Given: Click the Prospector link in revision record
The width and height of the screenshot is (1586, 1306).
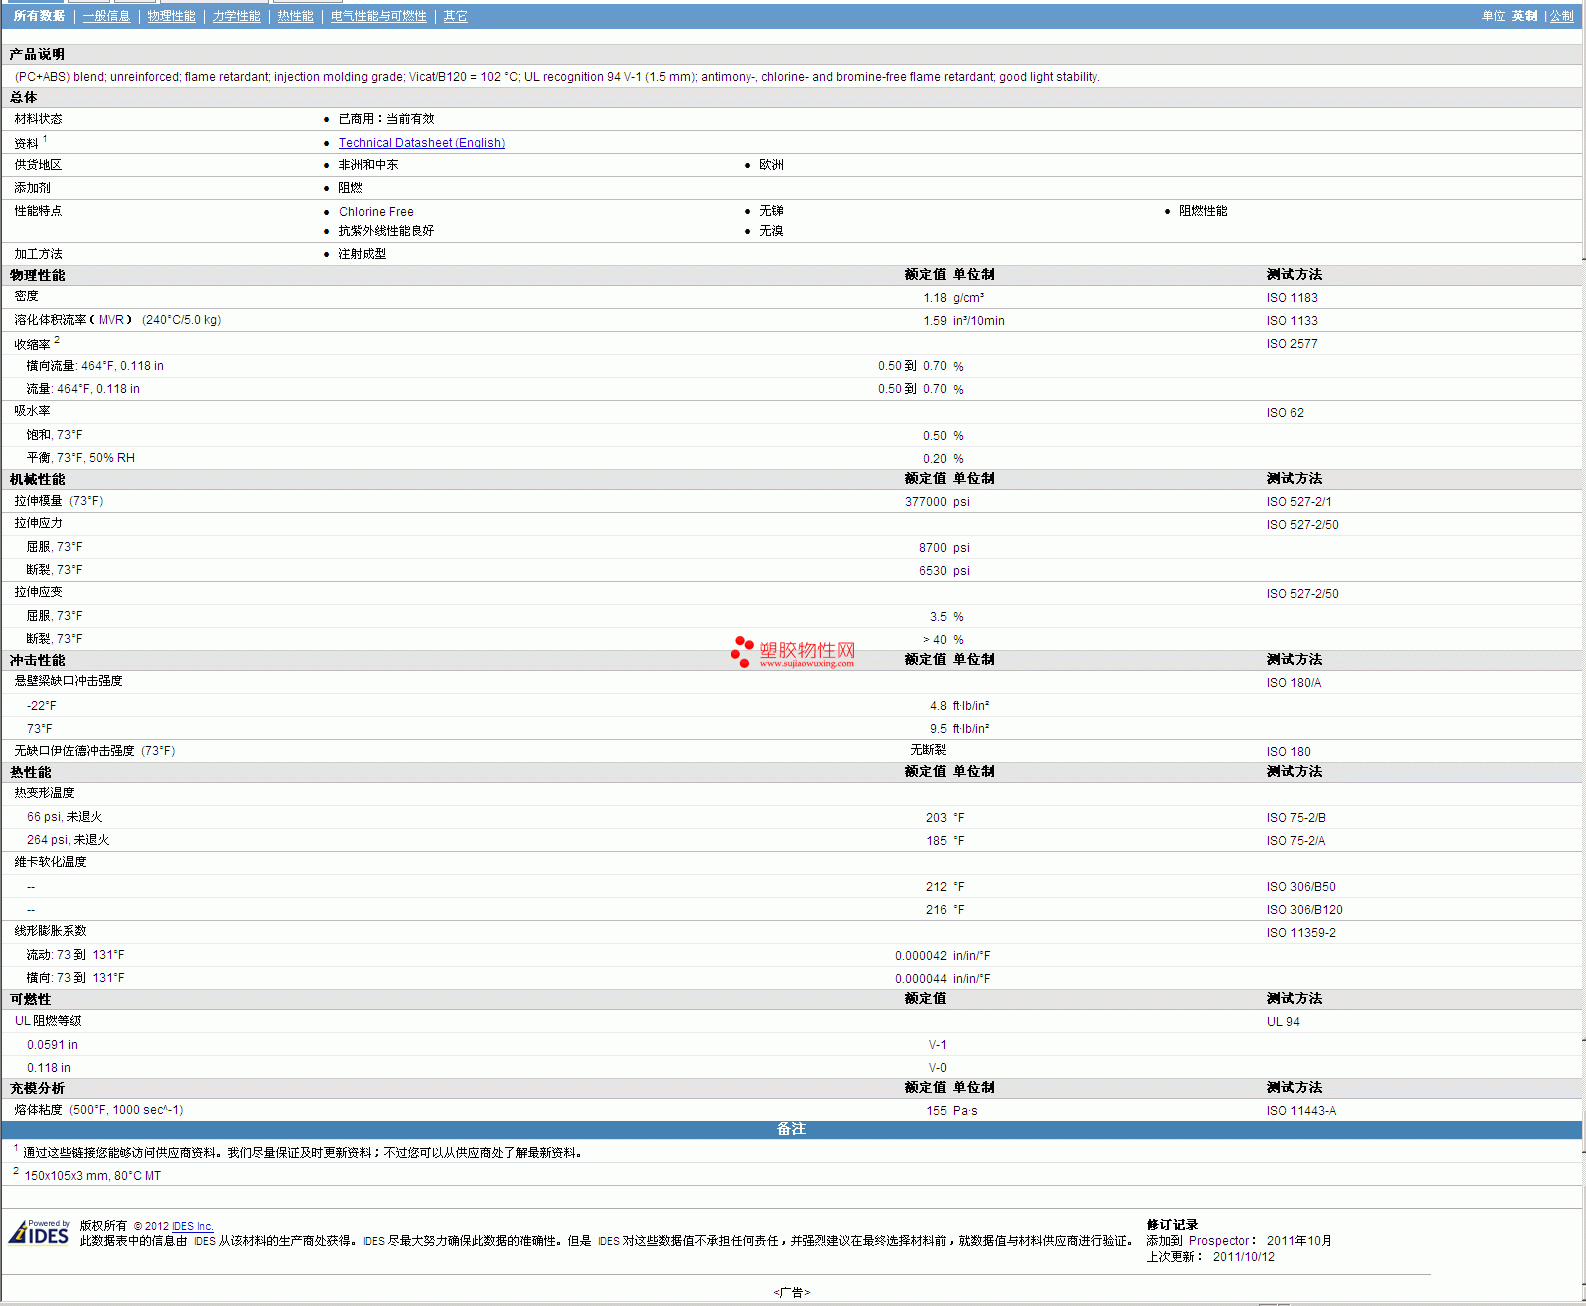Looking at the screenshot, I should (x=1219, y=1241).
